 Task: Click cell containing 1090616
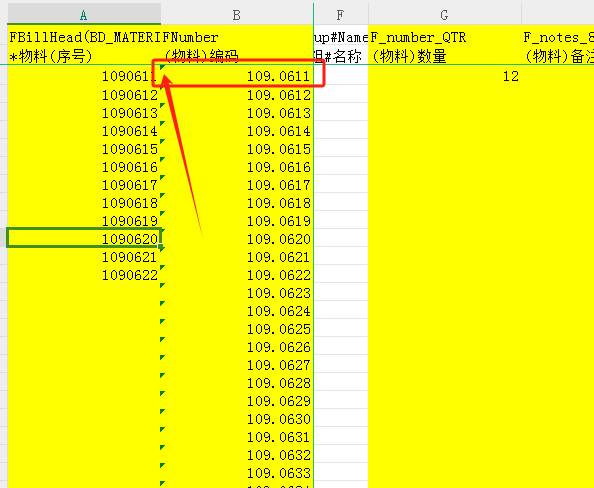point(84,166)
